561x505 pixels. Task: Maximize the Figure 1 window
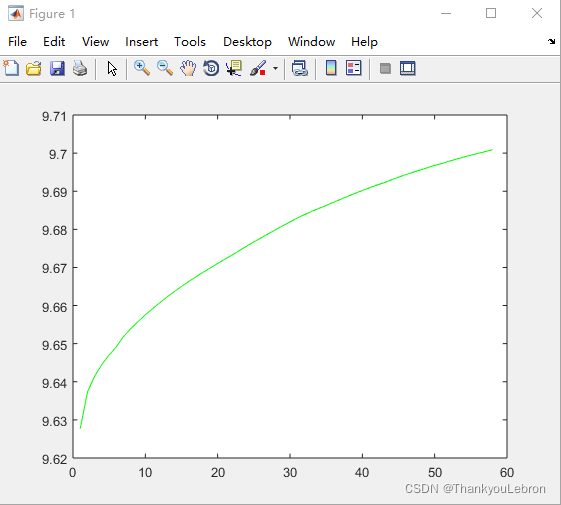click(x=491, y=14)
